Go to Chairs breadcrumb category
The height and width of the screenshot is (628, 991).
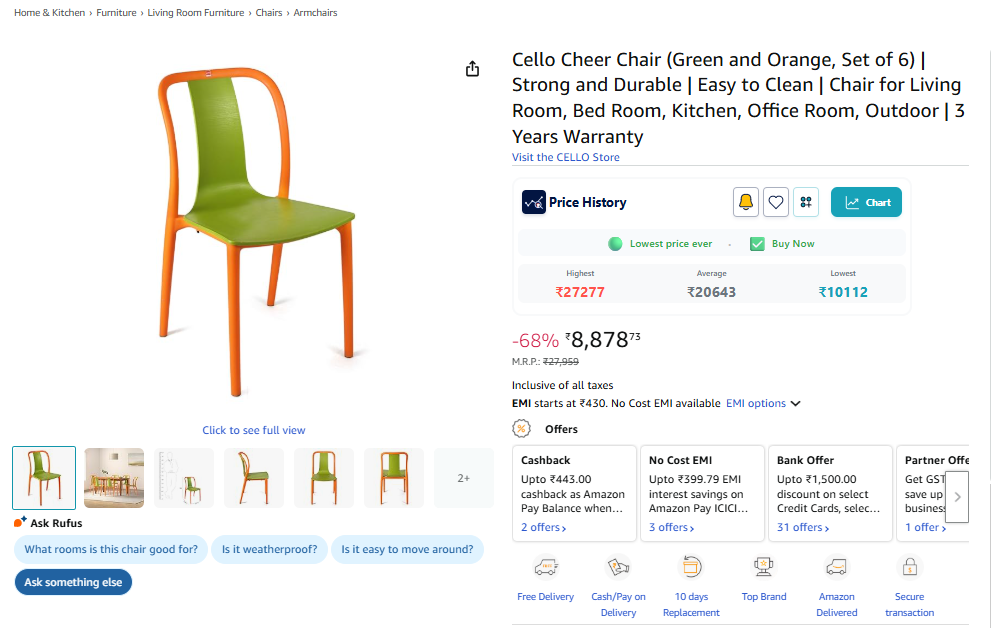tap(269, 13)
